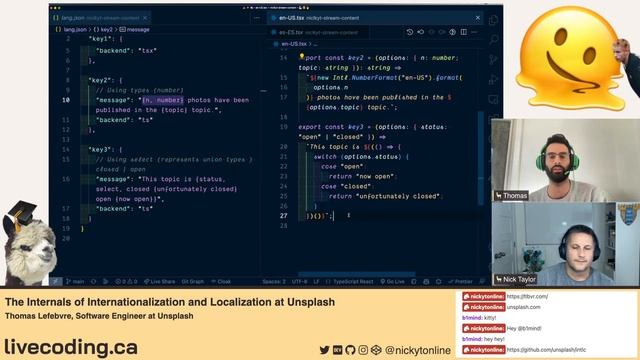Viewport: 640px width, 360px height.
Task: Click the DEV icon in footer
Action: click(338, 350)
